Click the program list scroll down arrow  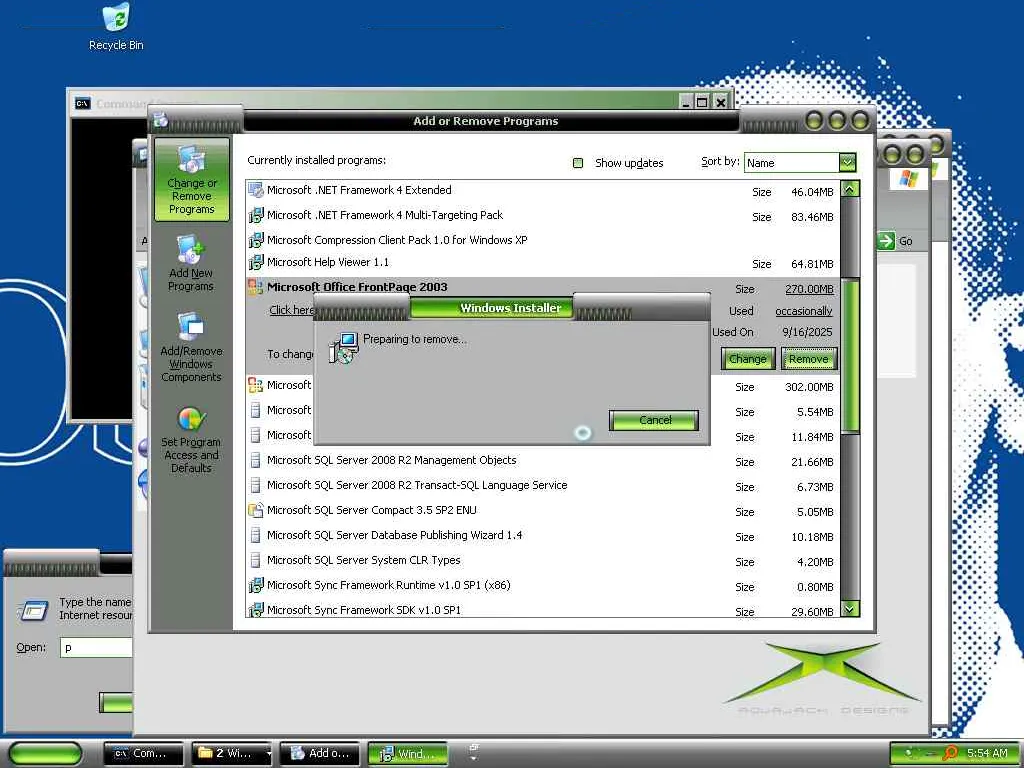pos(850,609)
